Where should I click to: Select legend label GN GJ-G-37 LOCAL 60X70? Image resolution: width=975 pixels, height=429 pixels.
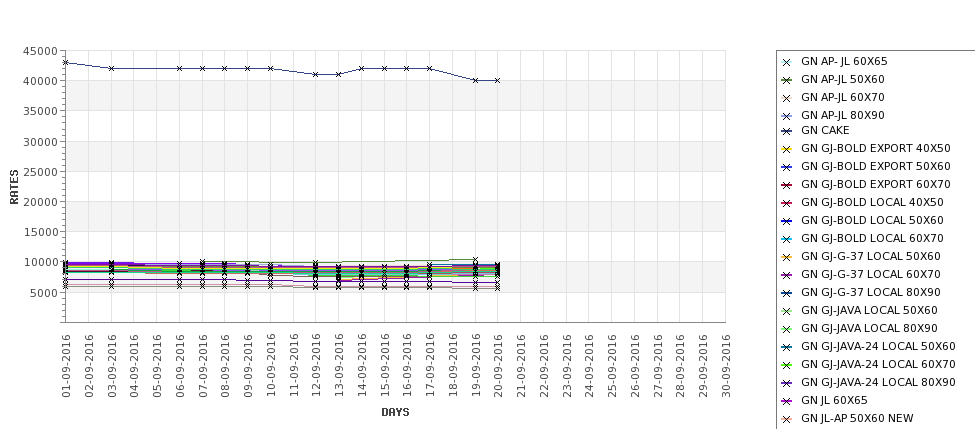coord(871,275)
